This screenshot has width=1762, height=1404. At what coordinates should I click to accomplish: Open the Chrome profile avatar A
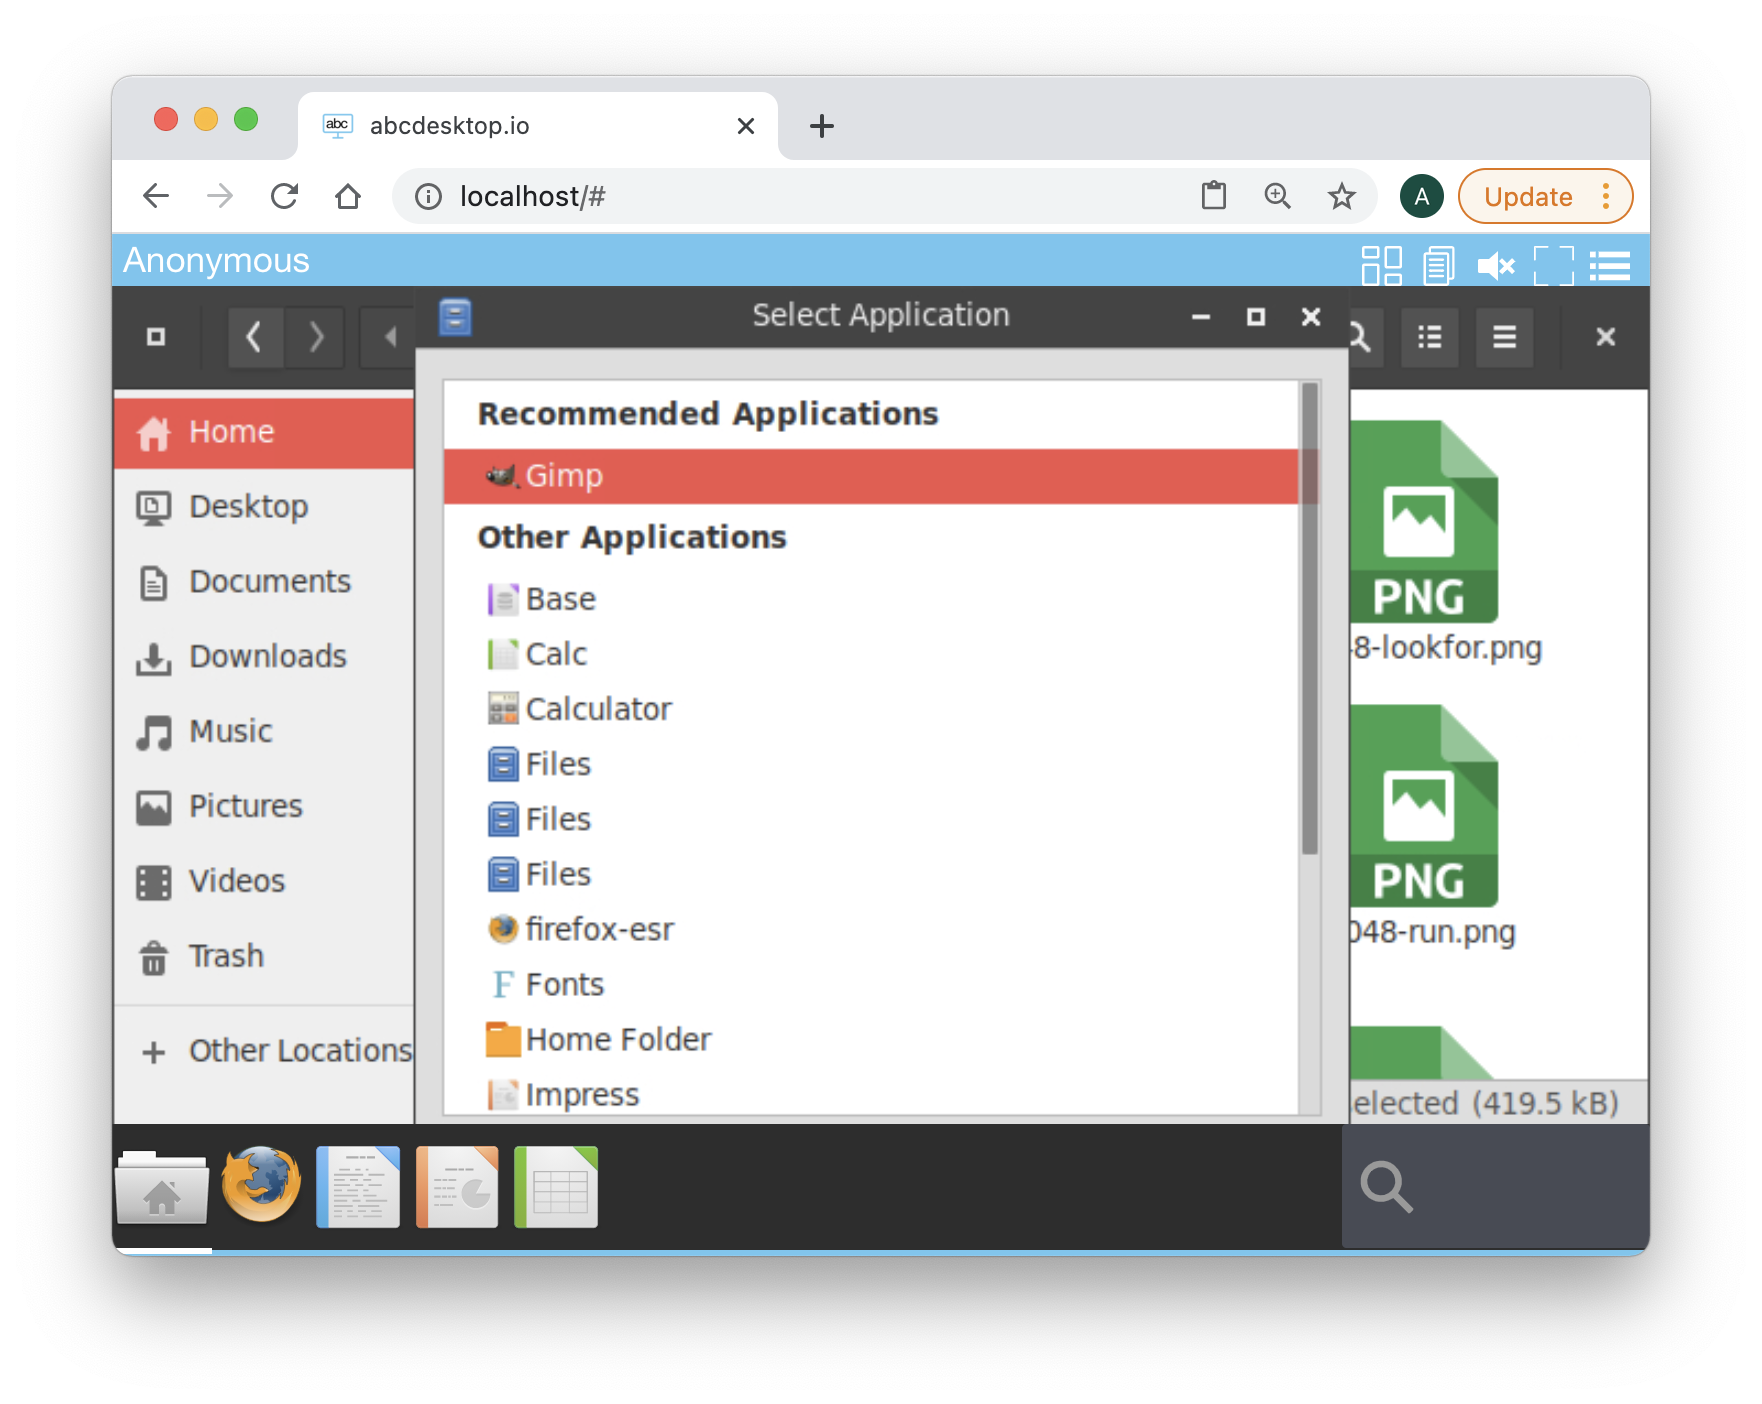1422,196
